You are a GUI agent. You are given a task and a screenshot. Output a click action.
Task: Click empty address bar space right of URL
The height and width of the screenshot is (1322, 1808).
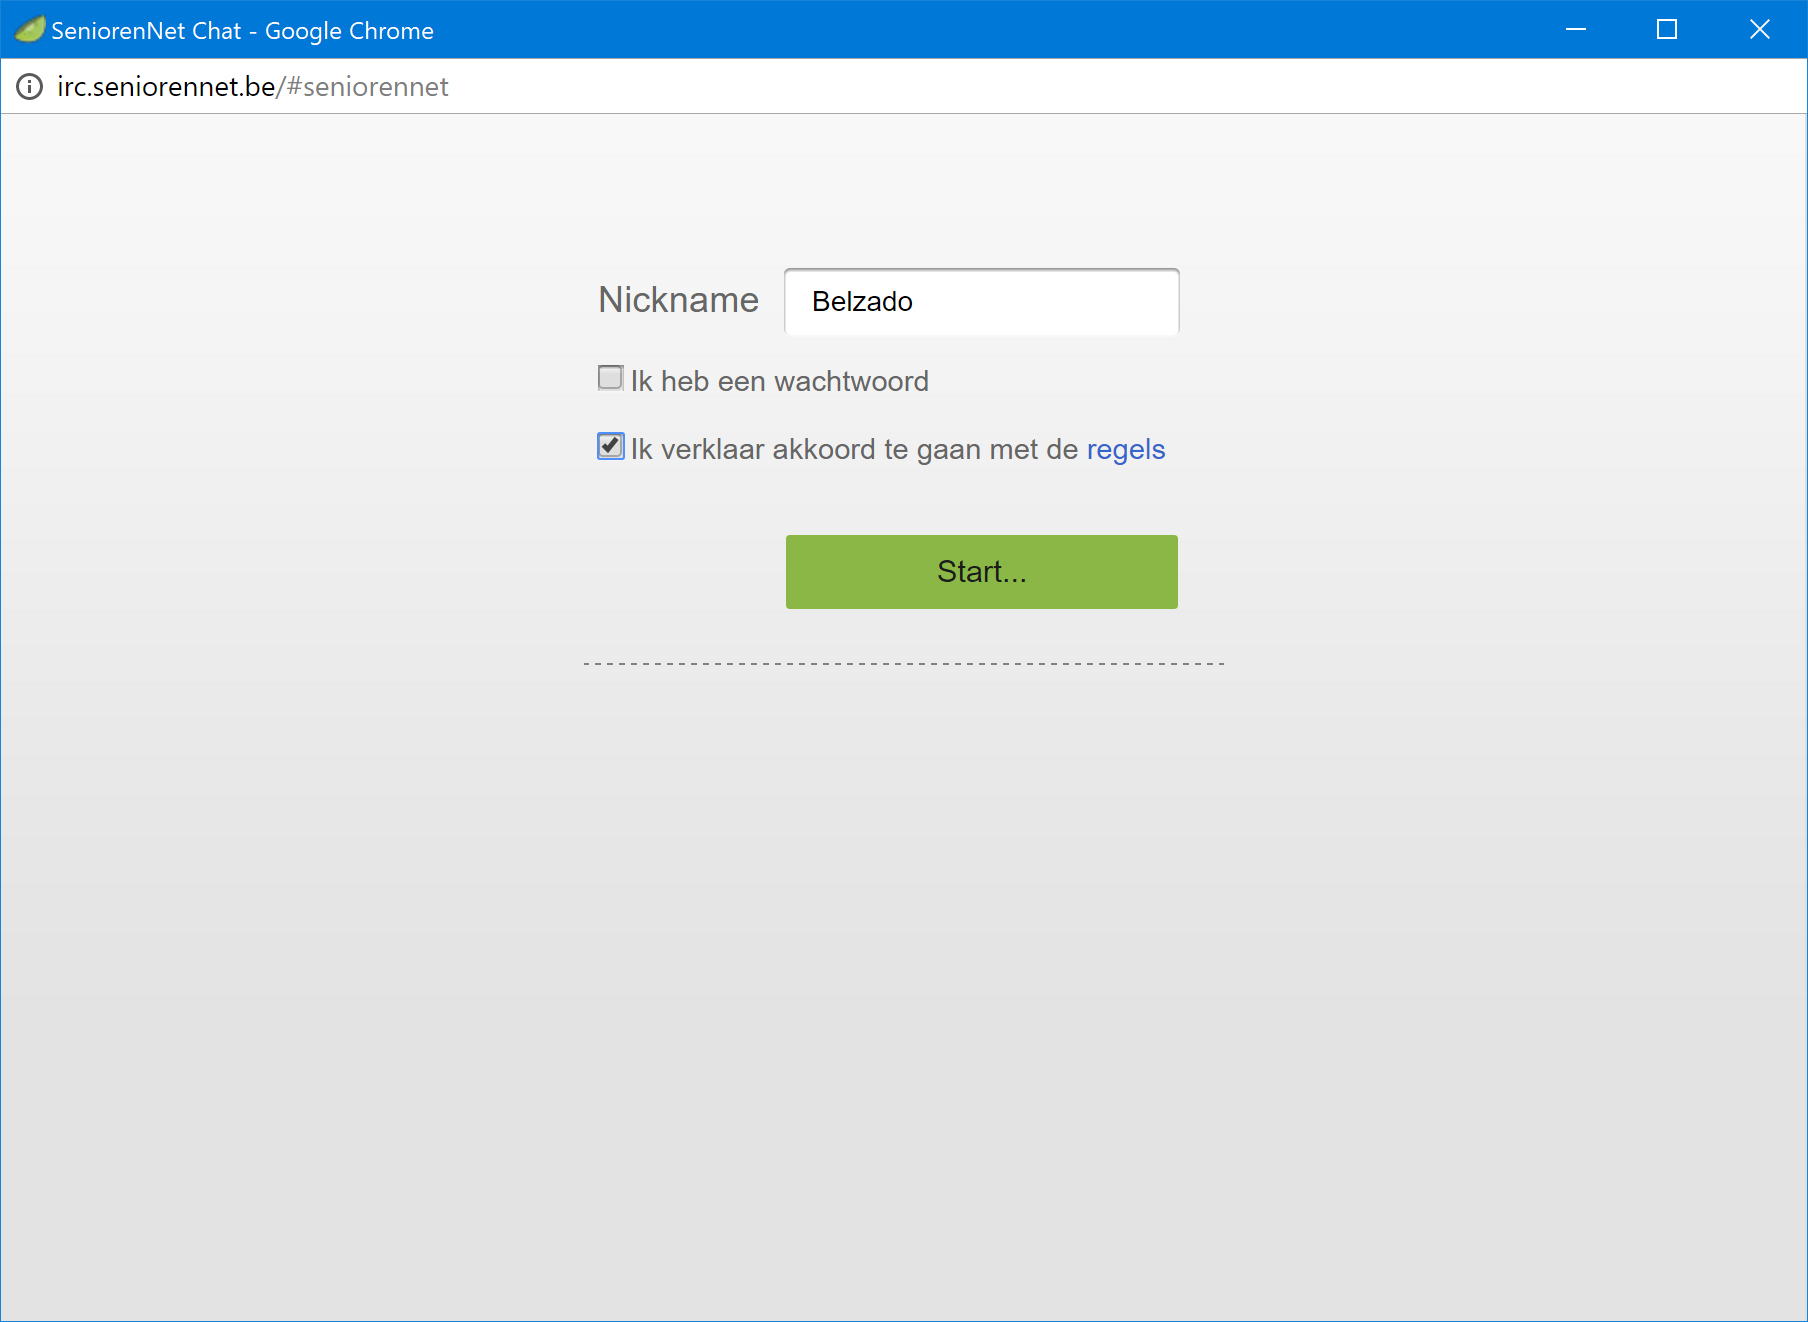click(x=1100, y=87)
